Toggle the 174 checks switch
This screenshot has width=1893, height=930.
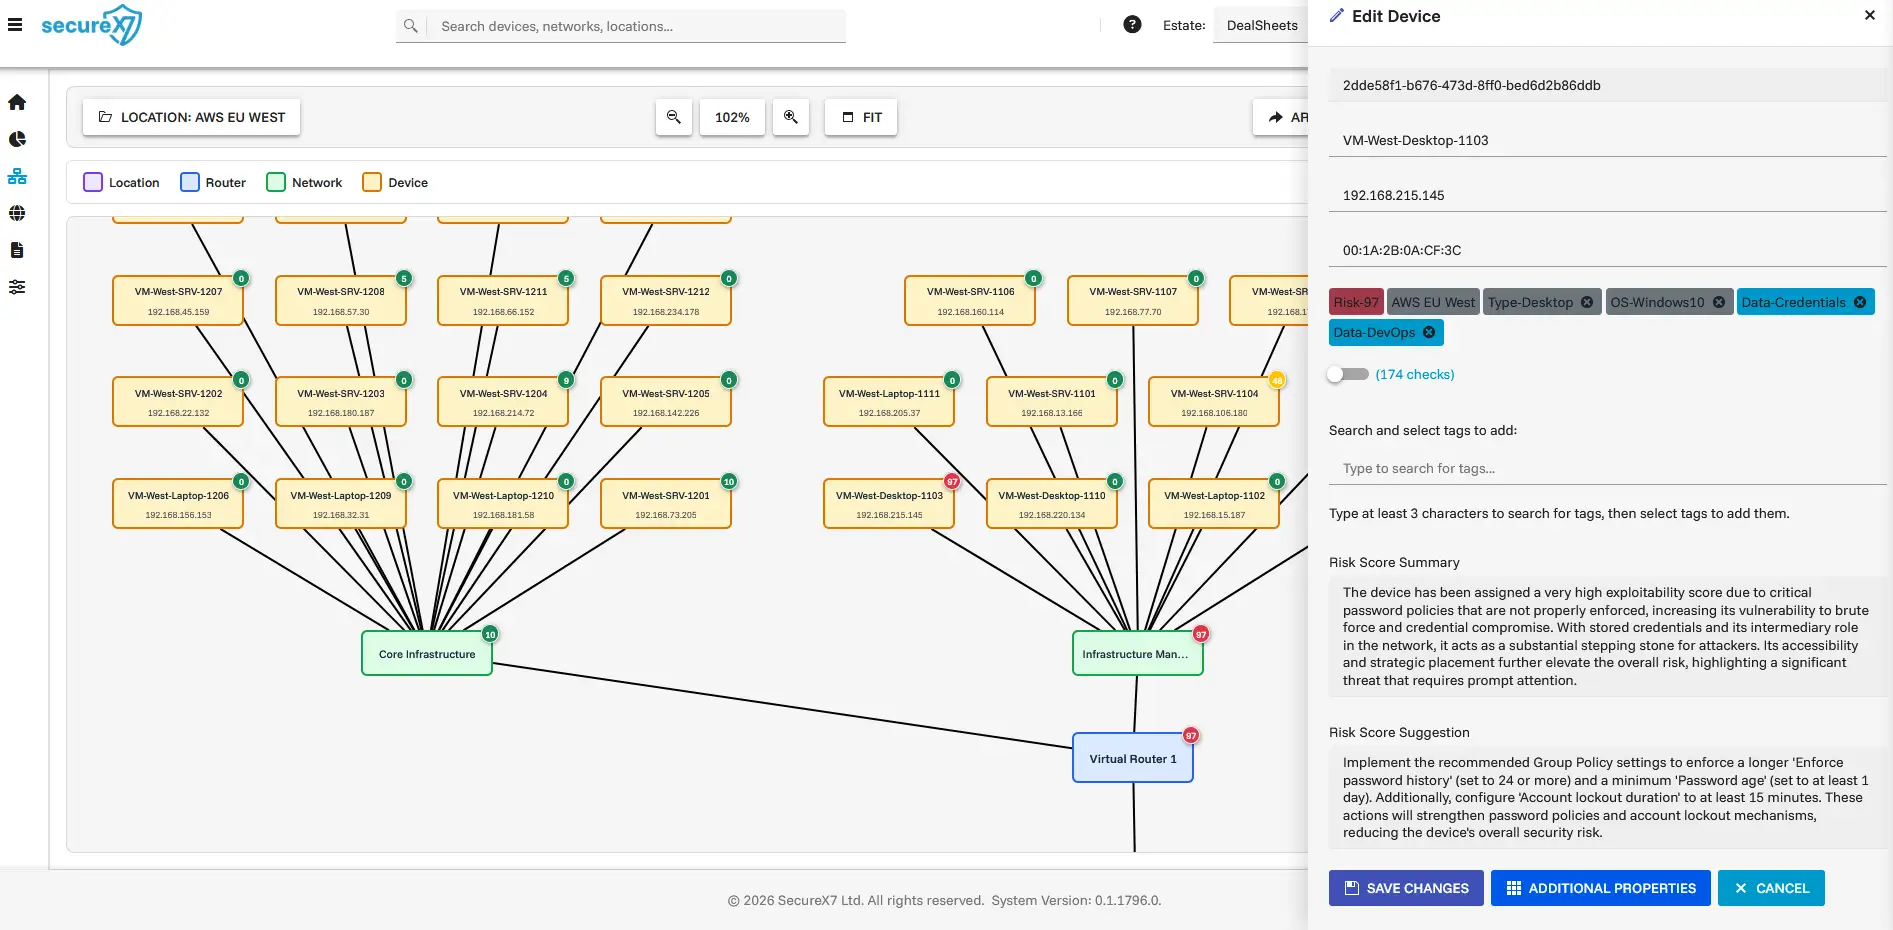[x=1347, y=374]
